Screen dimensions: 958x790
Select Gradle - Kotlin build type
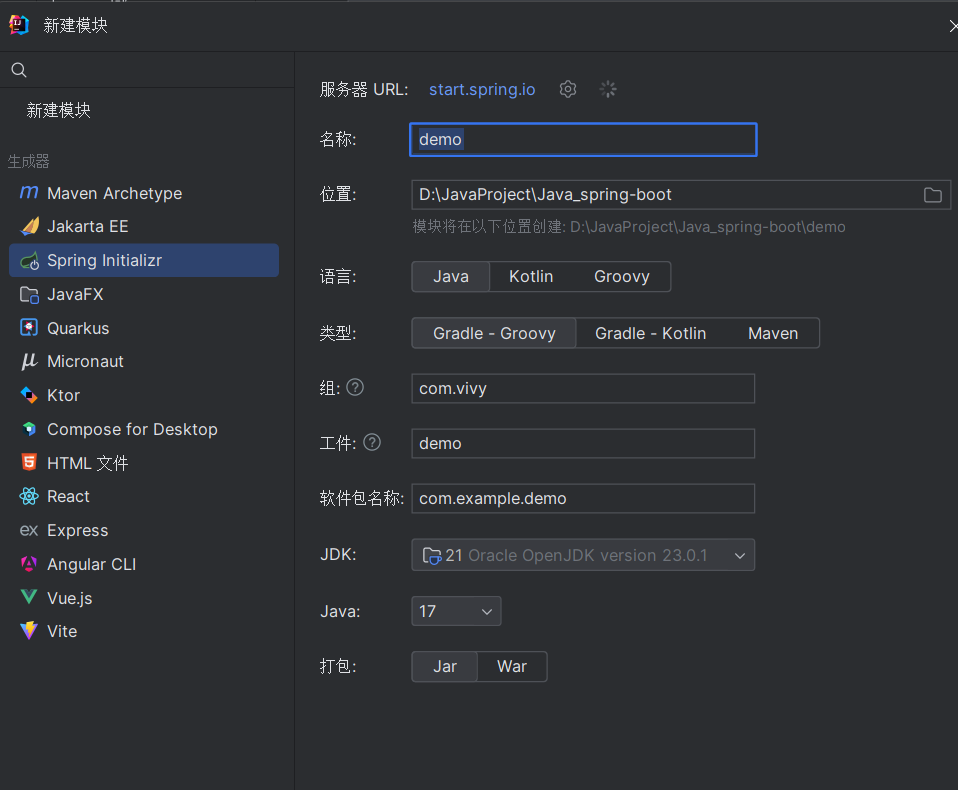pyautogui.click(x=651, y=333)
